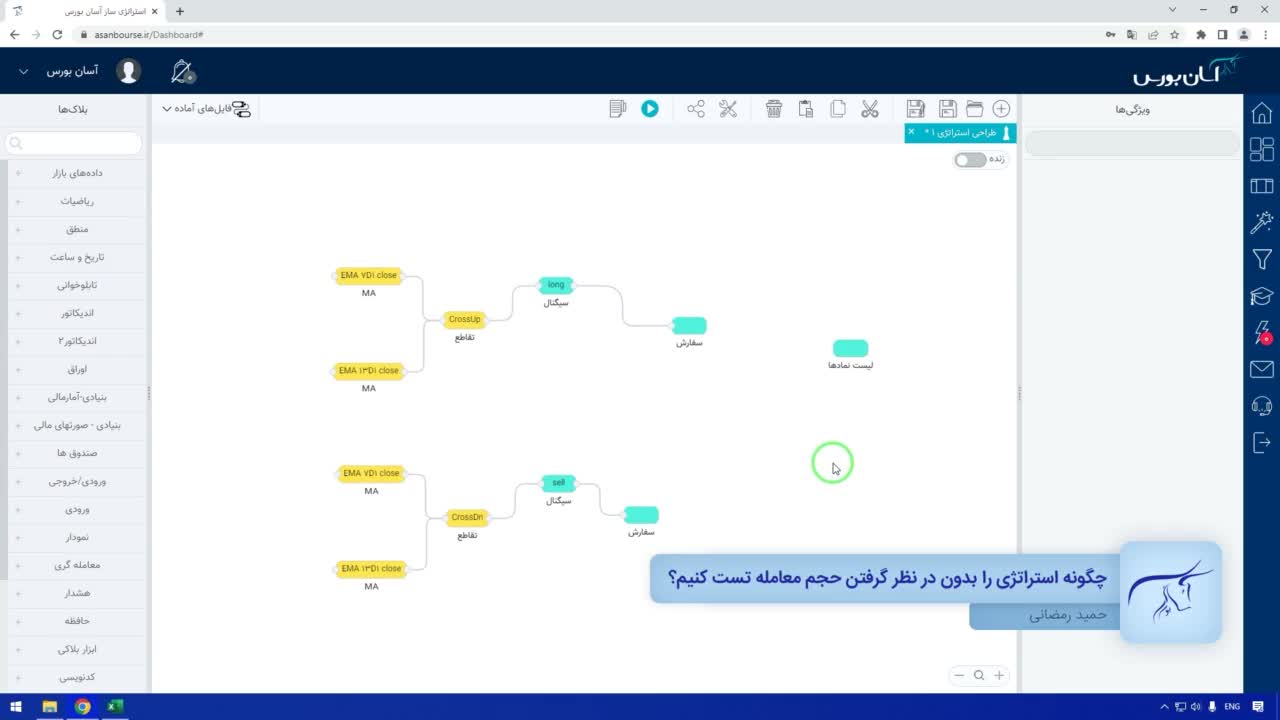Open the wrench and screwdriver tools icon
Screen dimensions: 1280x720
point(728,109)
